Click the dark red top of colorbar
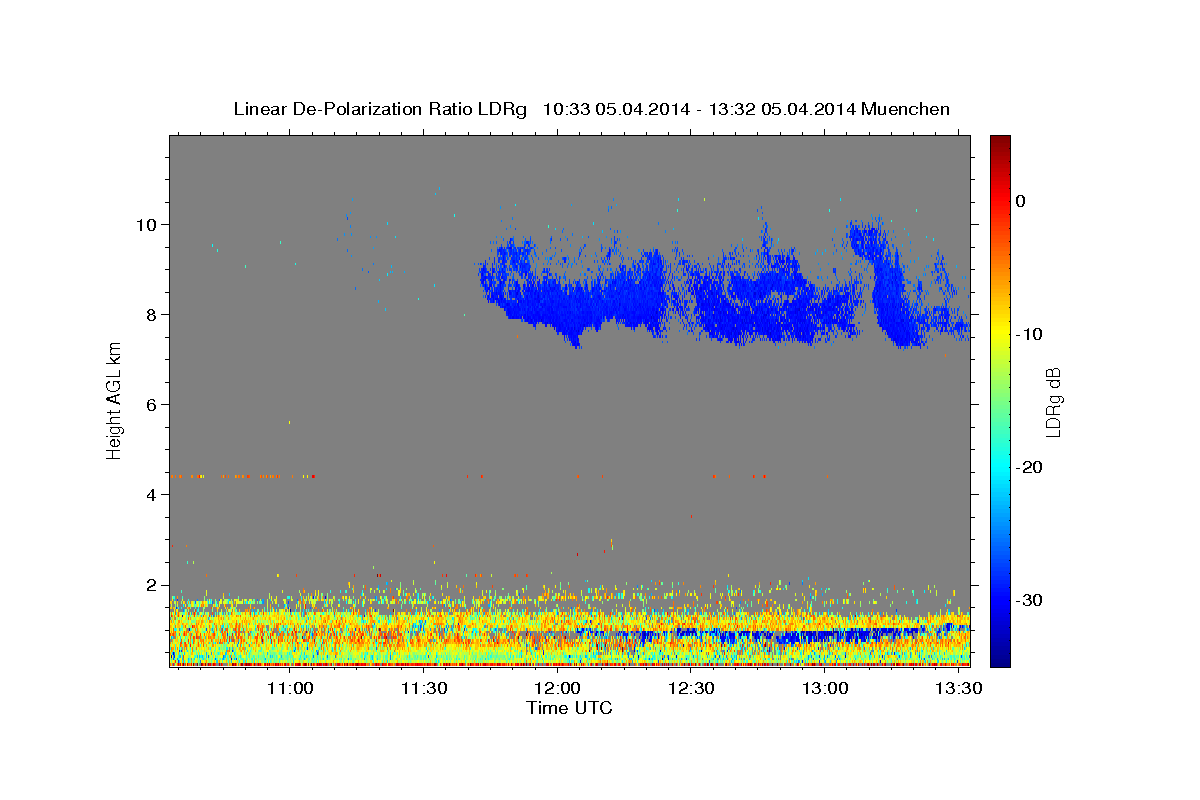Viewport: 1200px width, 800px height. tap(1000, 145)
